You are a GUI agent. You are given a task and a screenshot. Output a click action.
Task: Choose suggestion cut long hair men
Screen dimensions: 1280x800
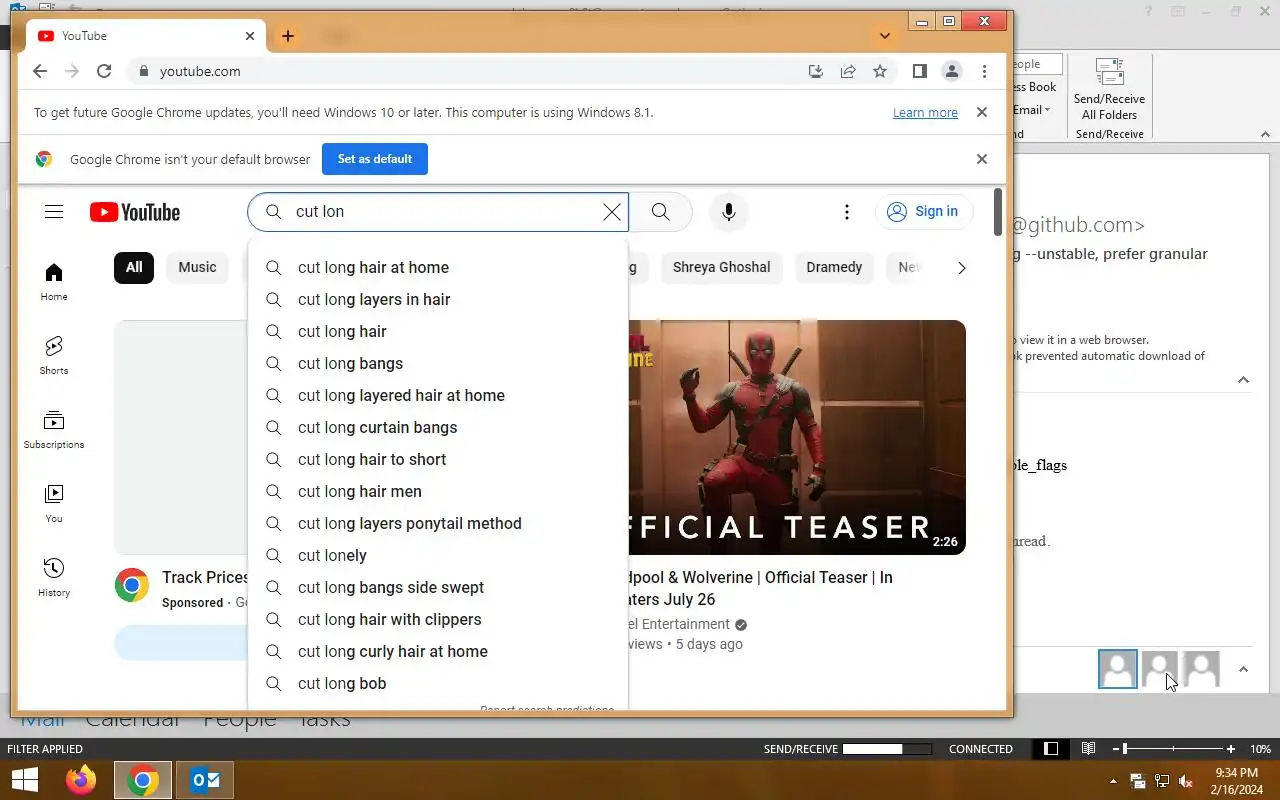coord(438,491)
